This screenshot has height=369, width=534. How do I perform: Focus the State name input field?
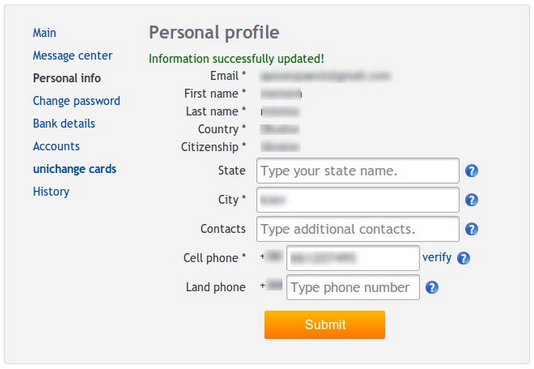pos(358,171)
